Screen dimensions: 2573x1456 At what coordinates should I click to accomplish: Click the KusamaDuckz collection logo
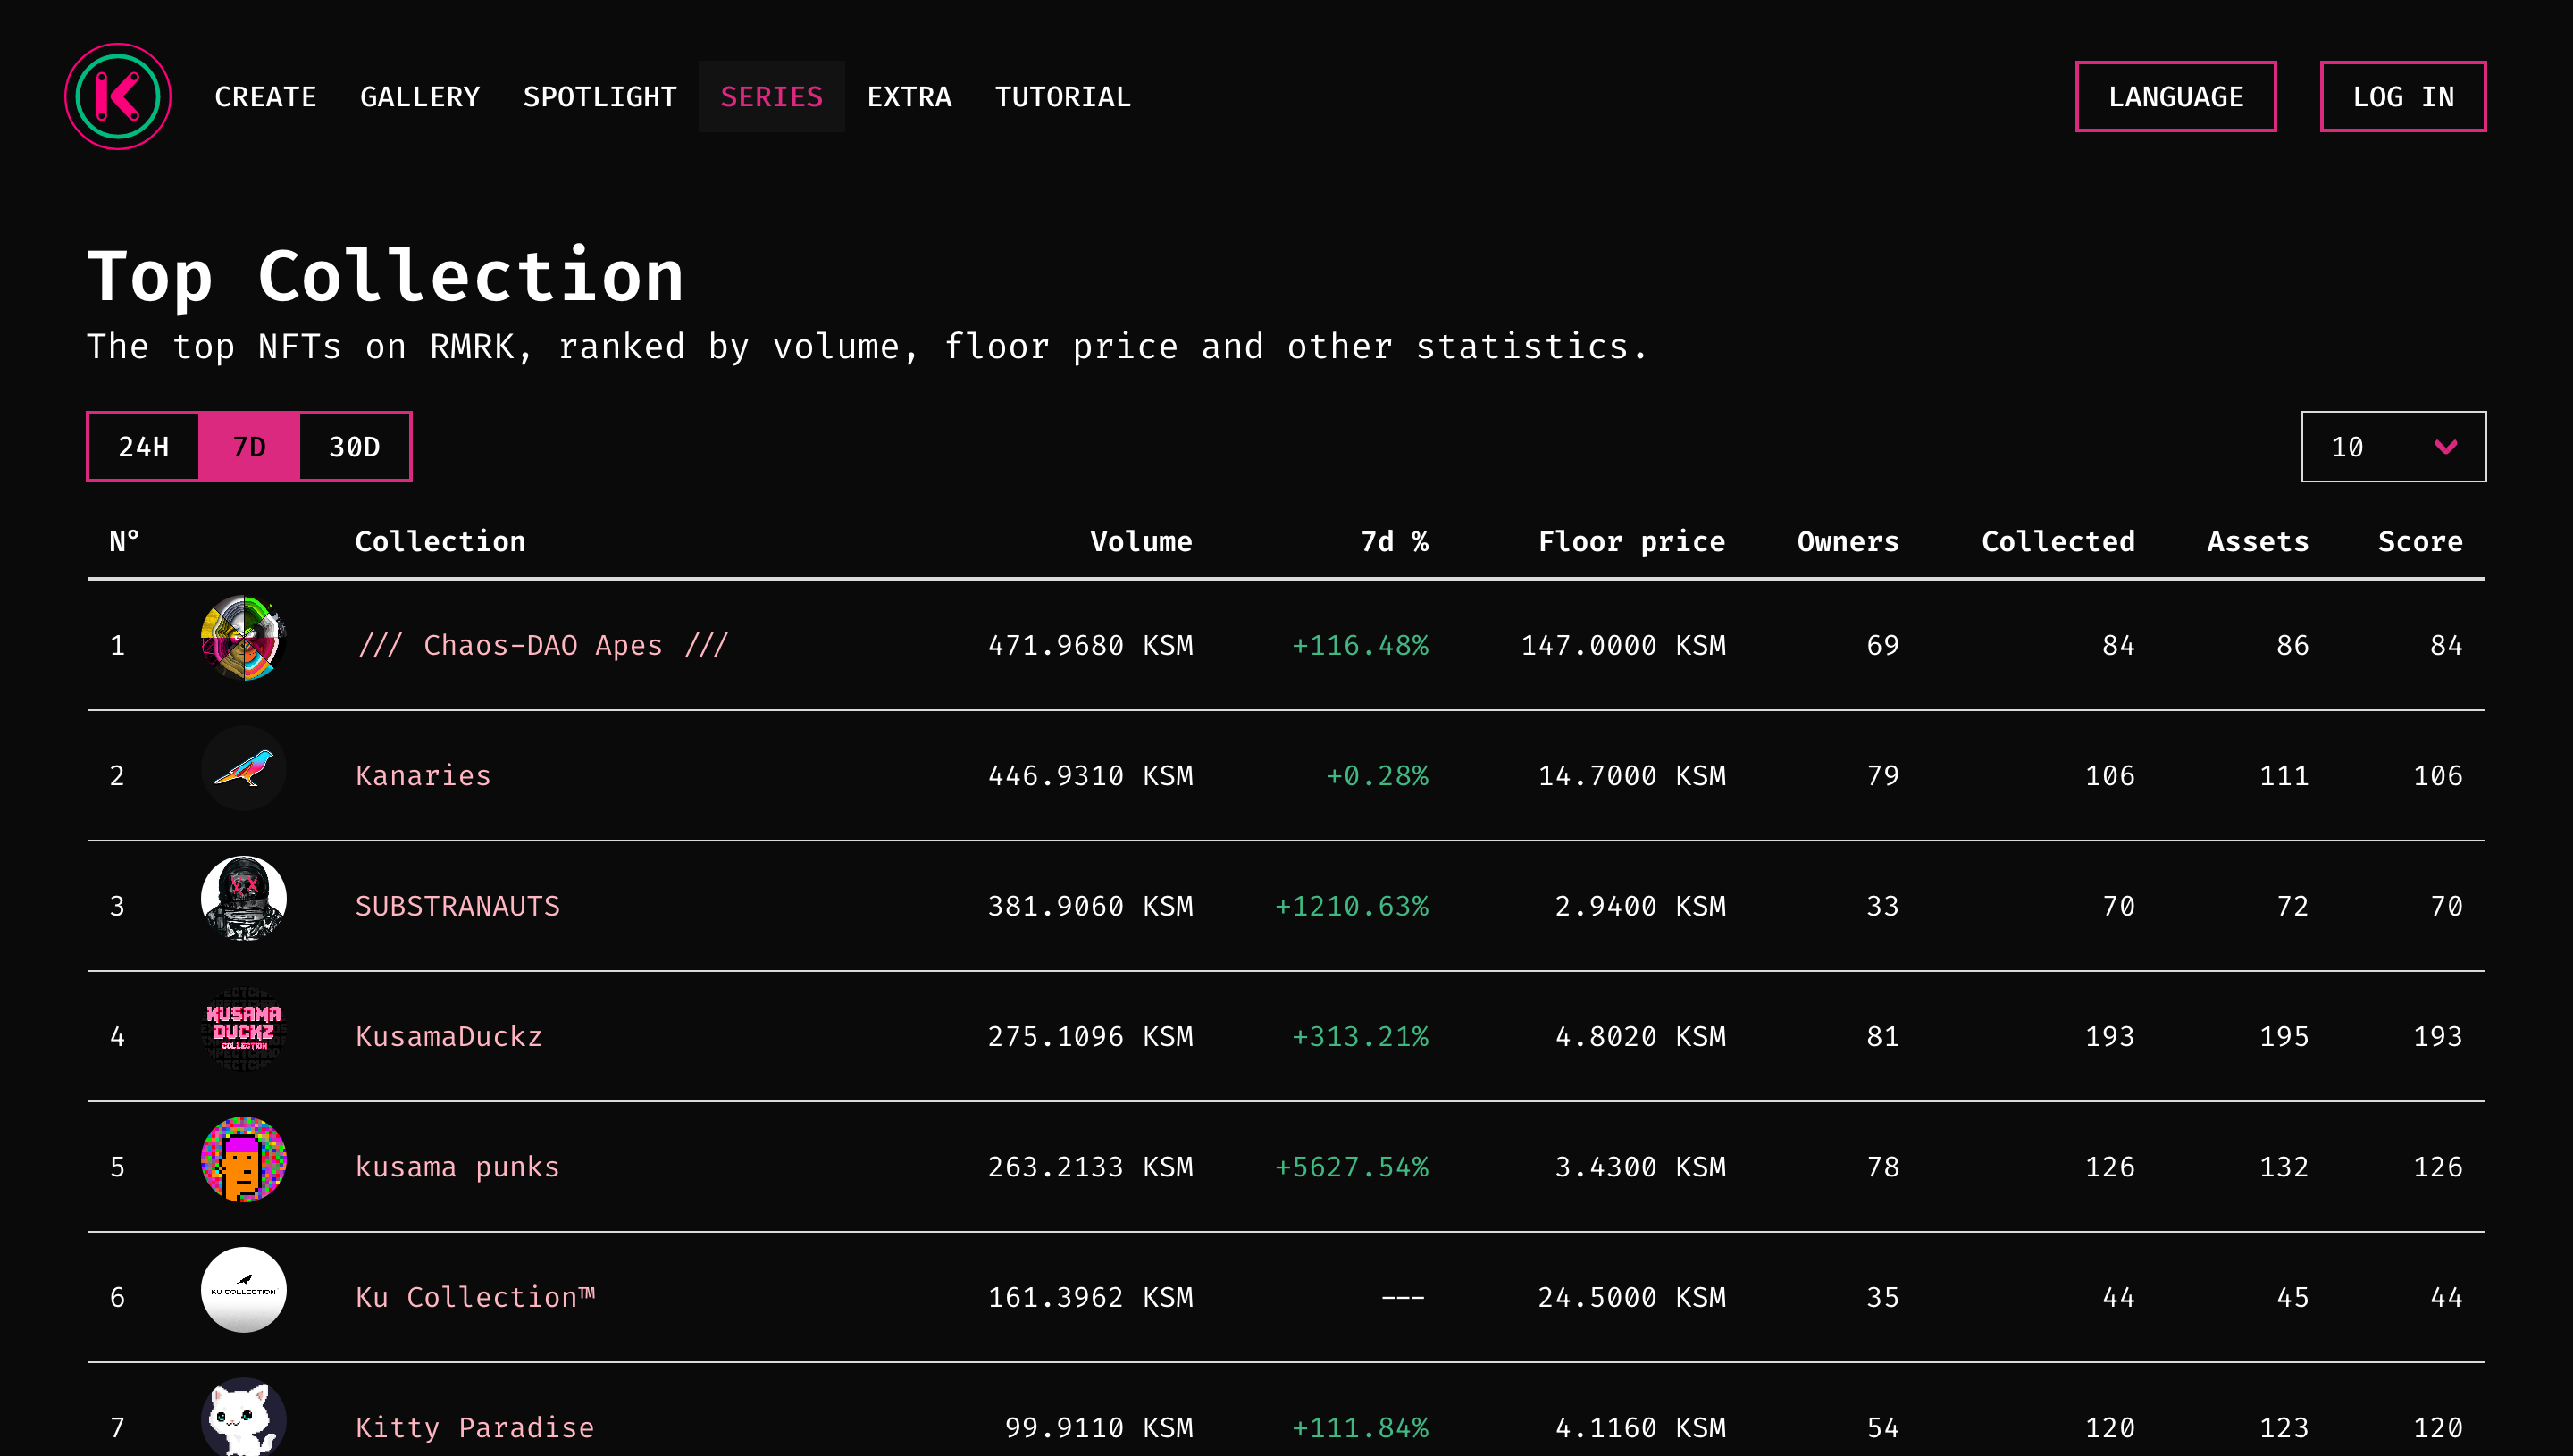click(243, 1030)
